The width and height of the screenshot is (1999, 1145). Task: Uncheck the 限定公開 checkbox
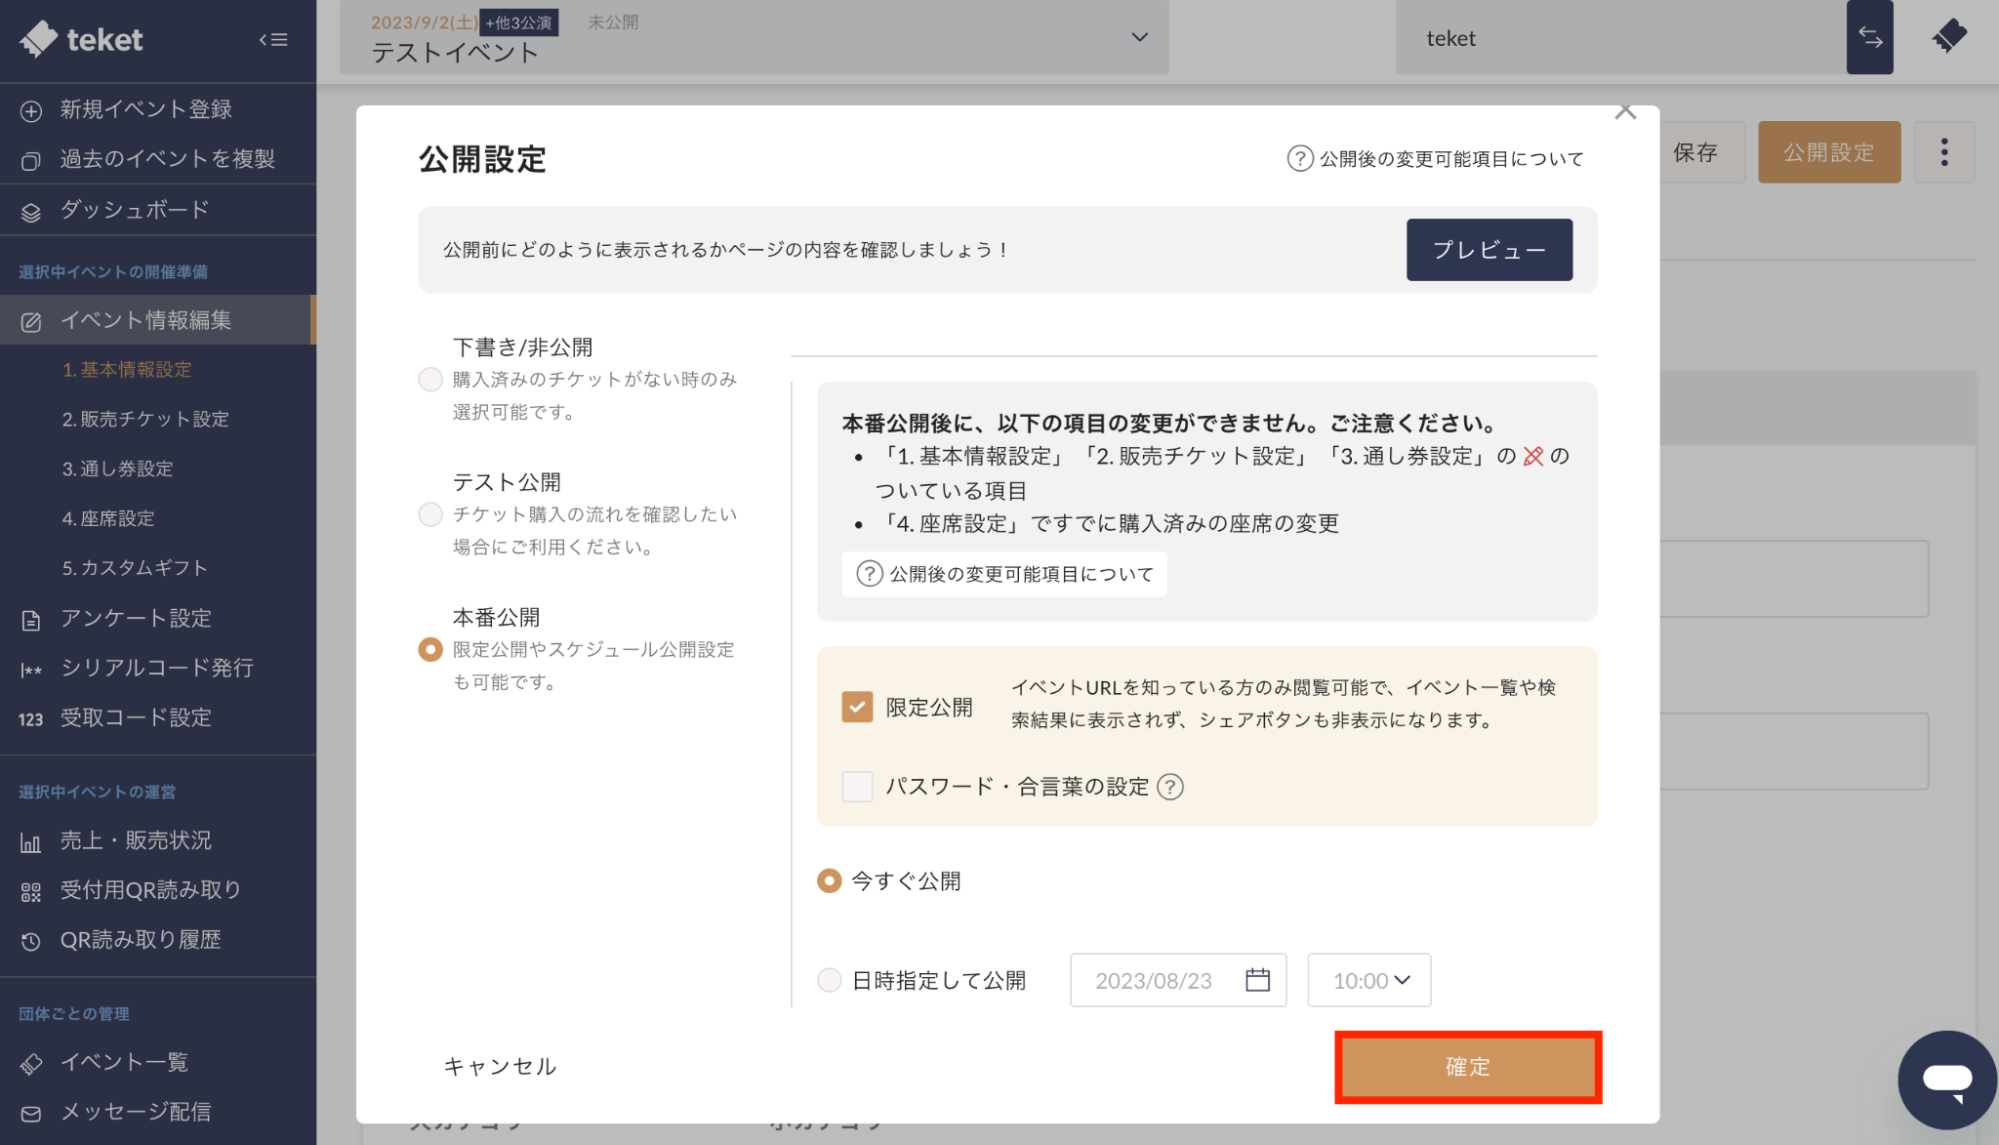pyautogui.click(x=857, y=707)
